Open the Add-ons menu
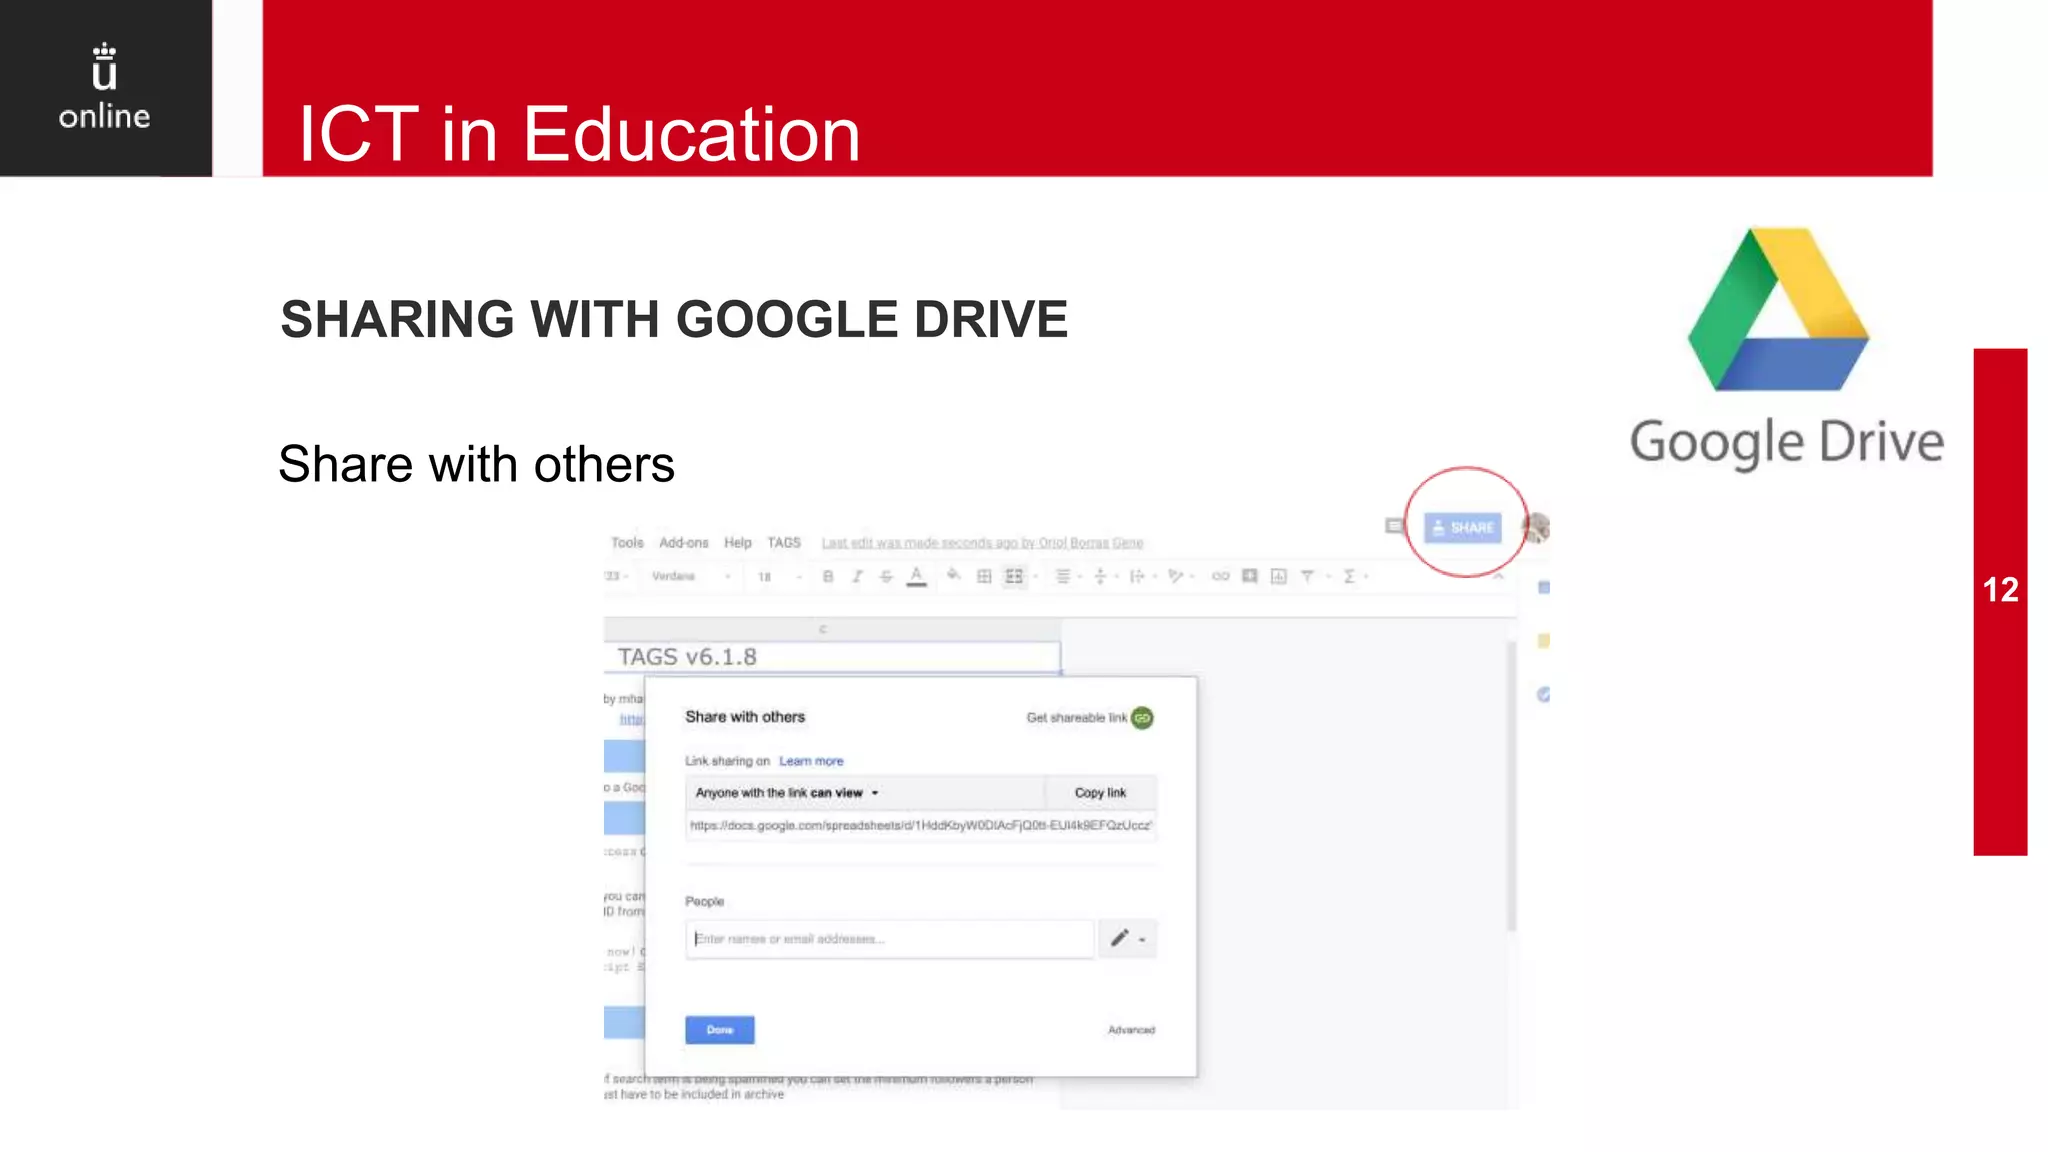 [x=683, y=542]
